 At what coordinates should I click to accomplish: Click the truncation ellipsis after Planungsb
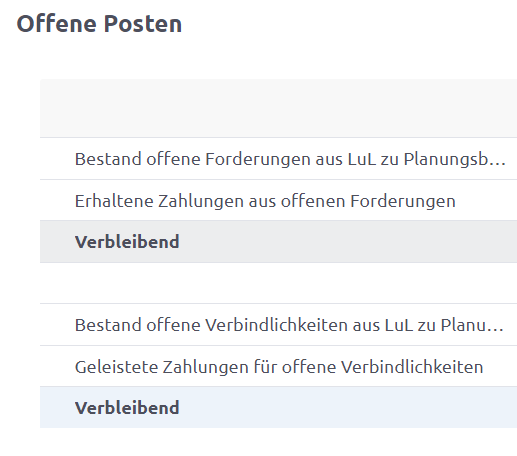click(499, 163)
